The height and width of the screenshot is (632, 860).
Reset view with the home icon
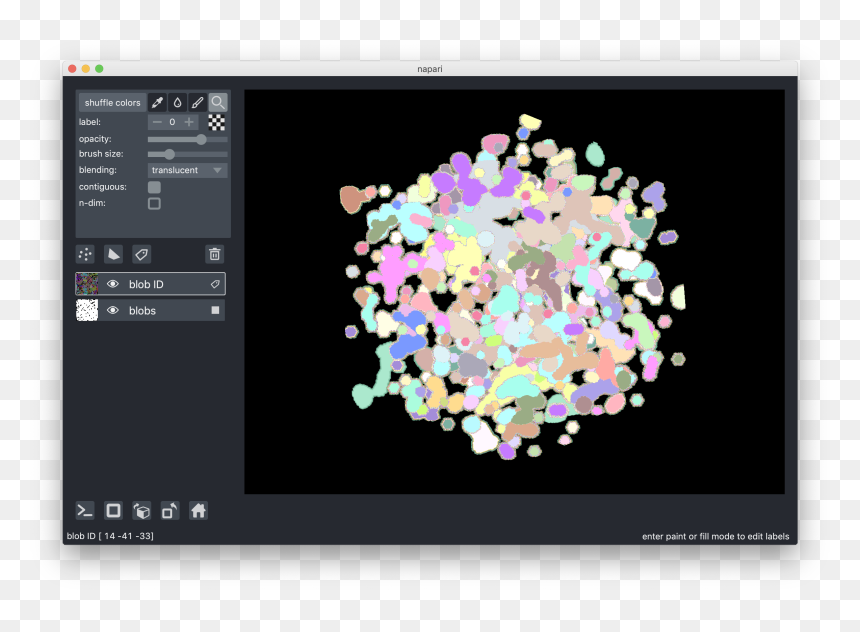[198, 511]
